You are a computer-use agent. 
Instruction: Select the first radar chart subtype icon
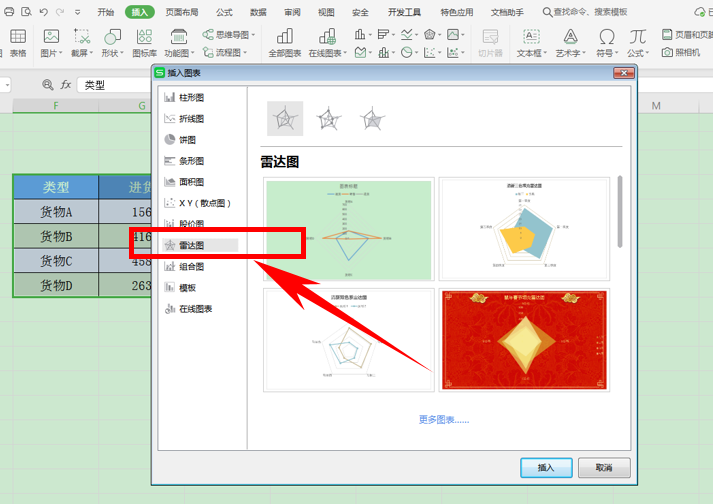[x=285, y=119]
